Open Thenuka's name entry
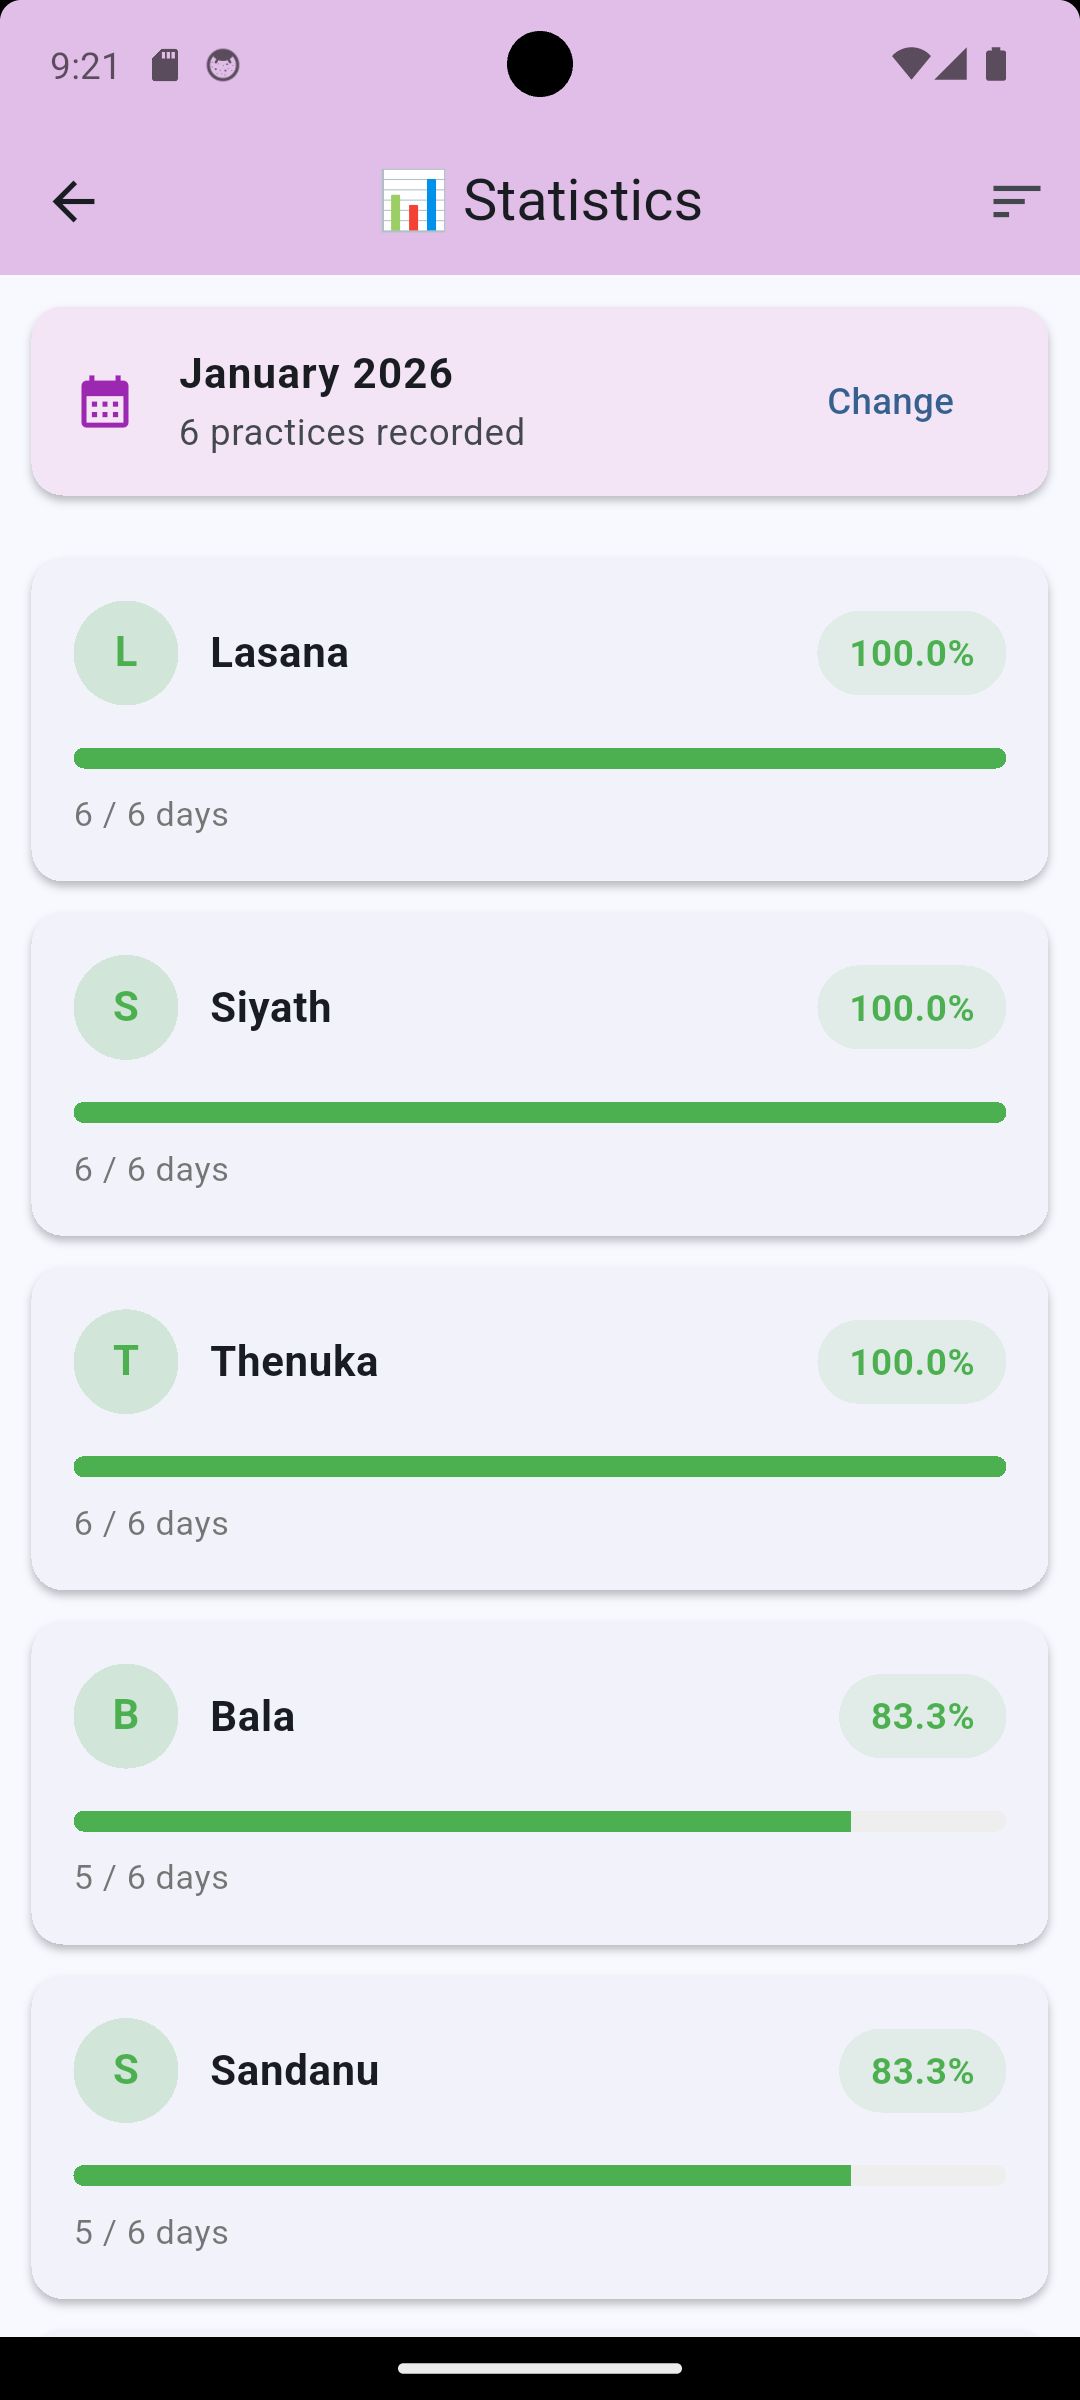 (x=294, y=1362)
